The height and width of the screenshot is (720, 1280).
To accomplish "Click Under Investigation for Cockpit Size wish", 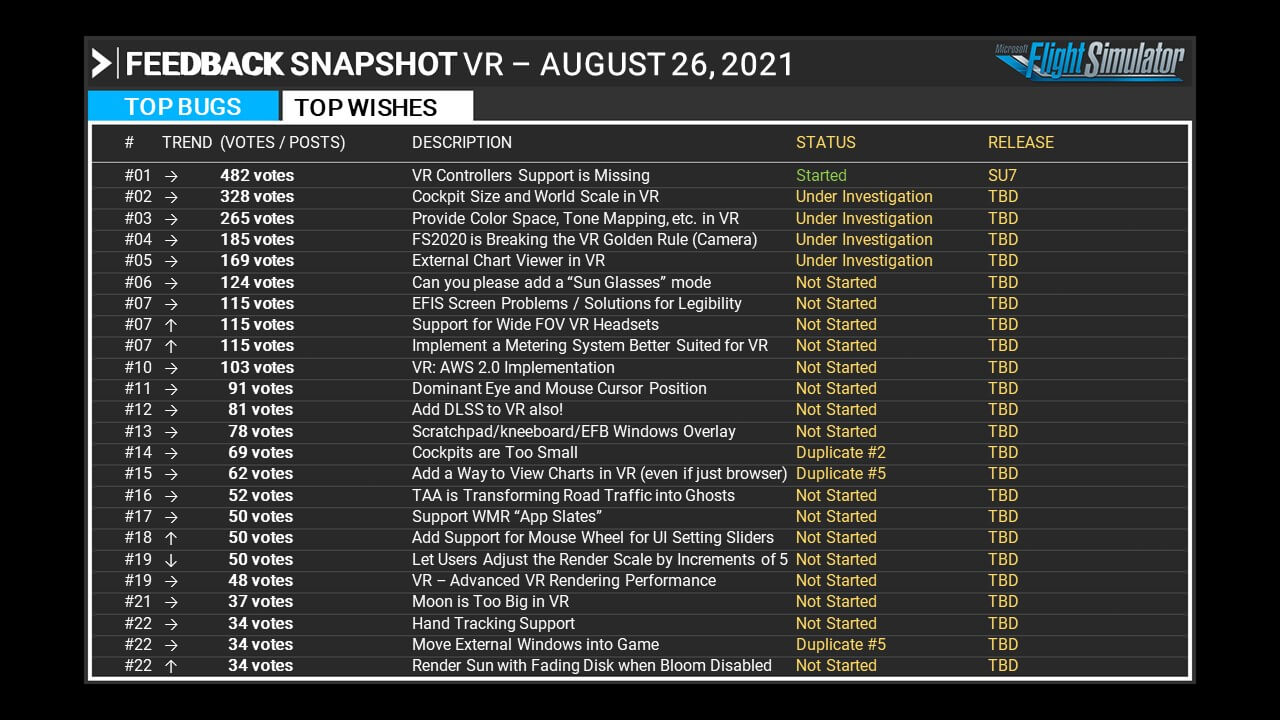I will [x=863, y=196].
